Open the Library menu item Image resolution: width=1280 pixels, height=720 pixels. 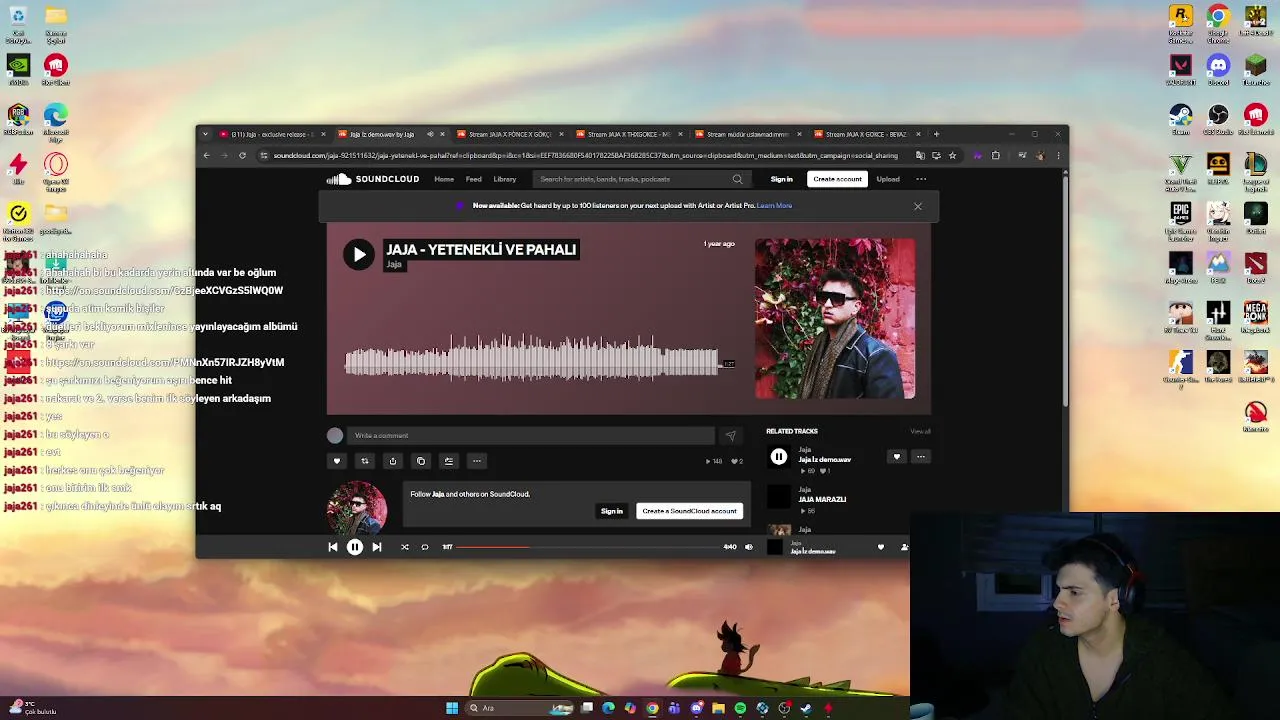(x=504, y=179)
